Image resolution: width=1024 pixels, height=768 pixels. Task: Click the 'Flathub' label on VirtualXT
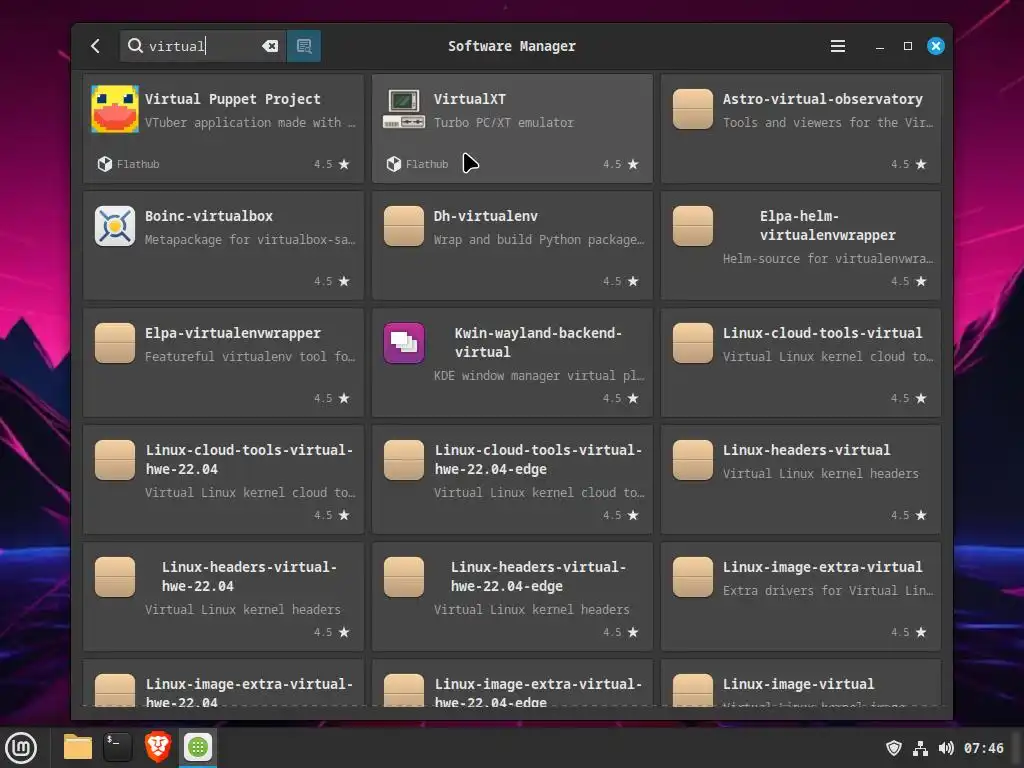coord(426,164)
